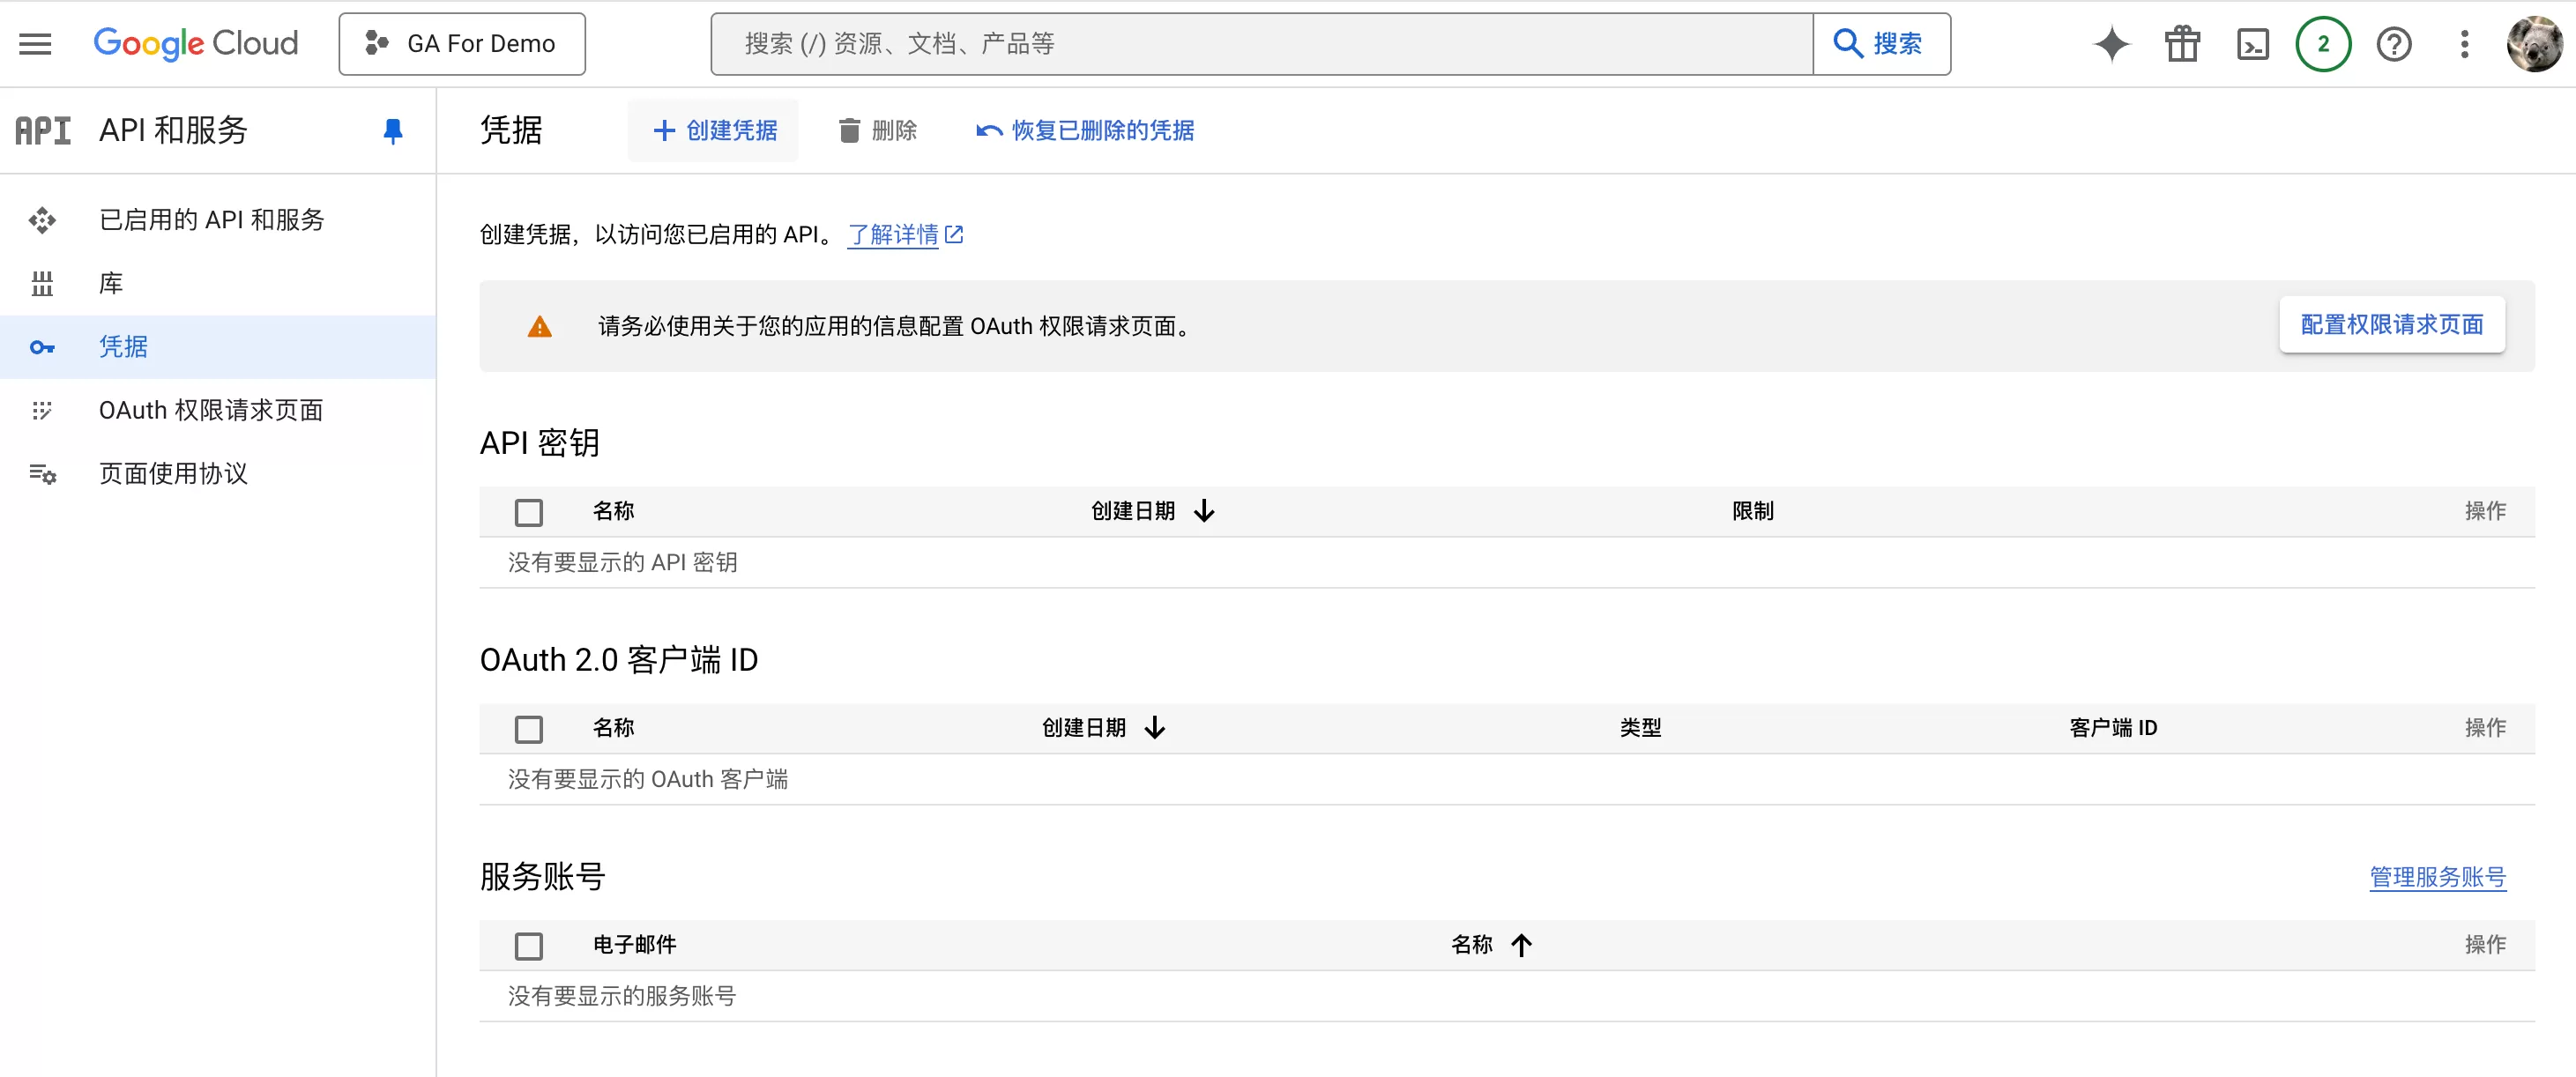2576x1077 pixels.
Task: Click 配置权限请求页面 button
Action: pos(2392,325)
